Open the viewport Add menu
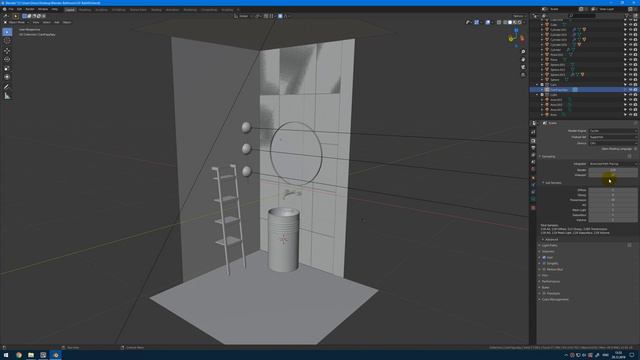640x360 pixels. (x=57, y=22)
